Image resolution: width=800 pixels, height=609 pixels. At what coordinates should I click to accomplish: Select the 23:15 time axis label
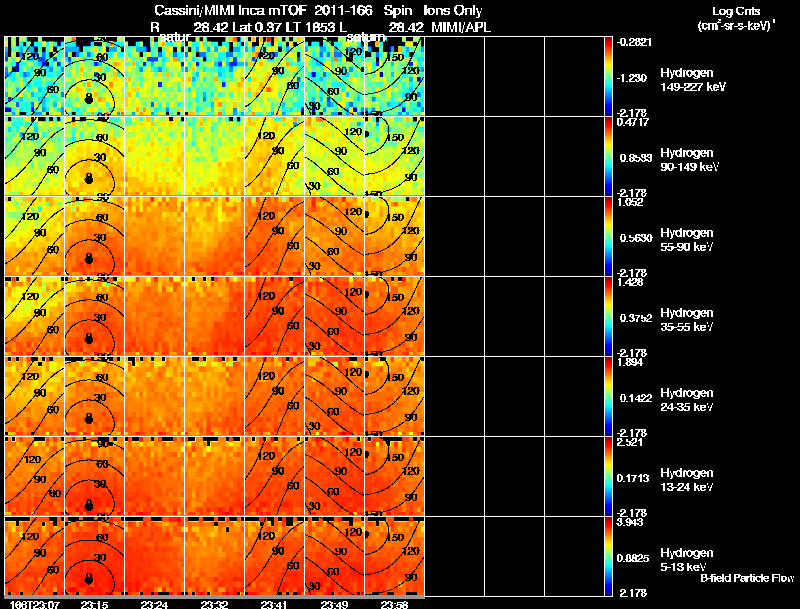[94, 605]
